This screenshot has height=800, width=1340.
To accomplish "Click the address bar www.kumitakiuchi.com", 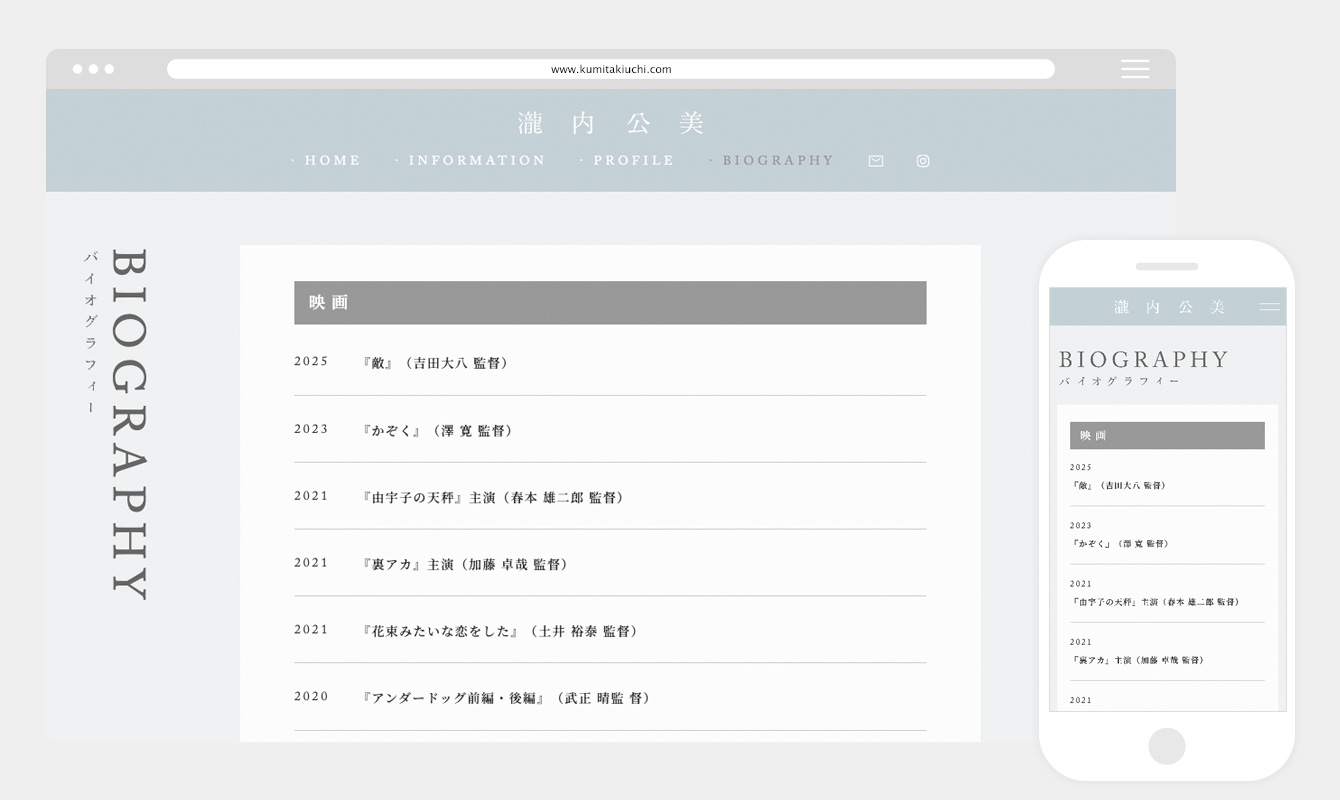I will click(611, 69).
